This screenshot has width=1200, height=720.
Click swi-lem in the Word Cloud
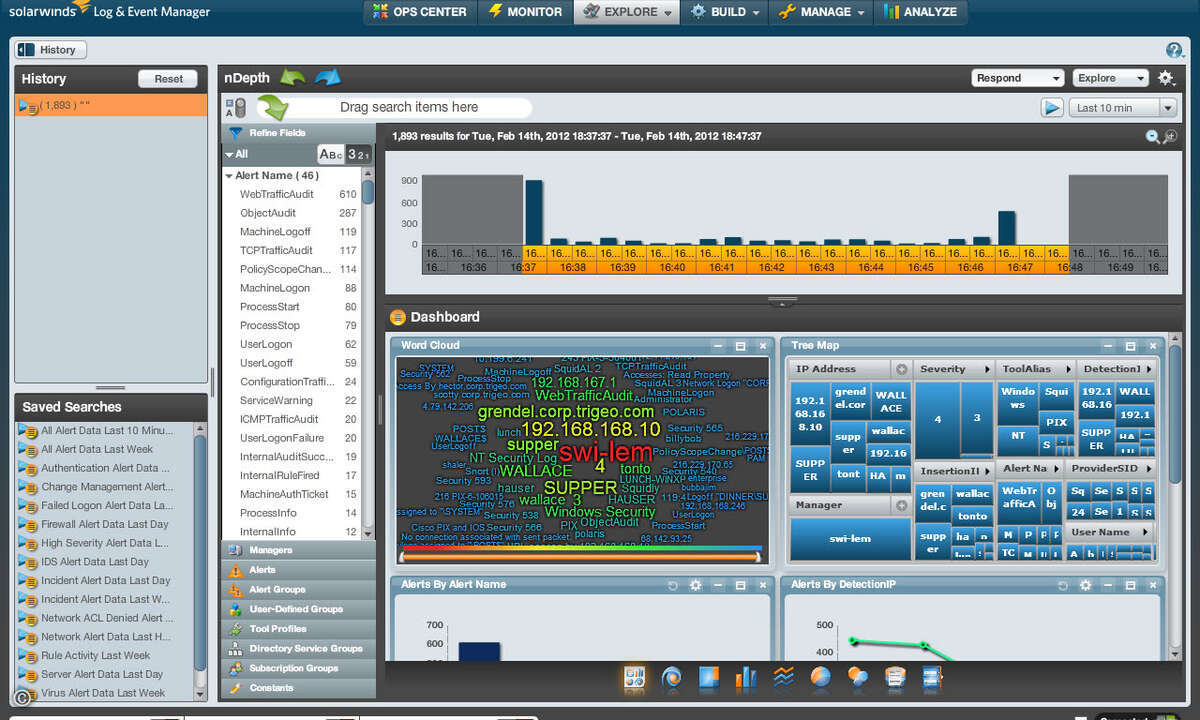(x=606, y=452)
